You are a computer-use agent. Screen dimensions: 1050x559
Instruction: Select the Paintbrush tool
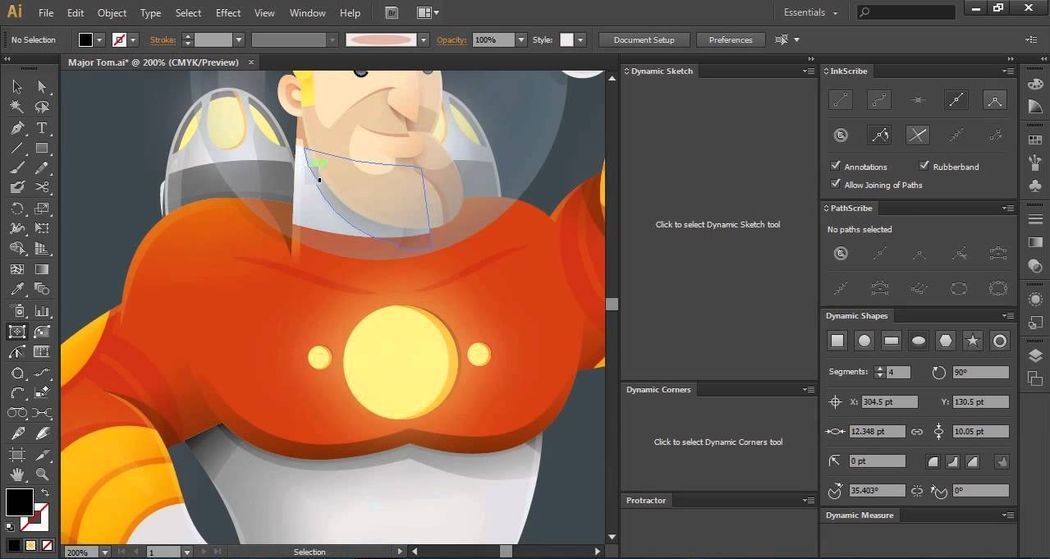(x=17, y=168)
